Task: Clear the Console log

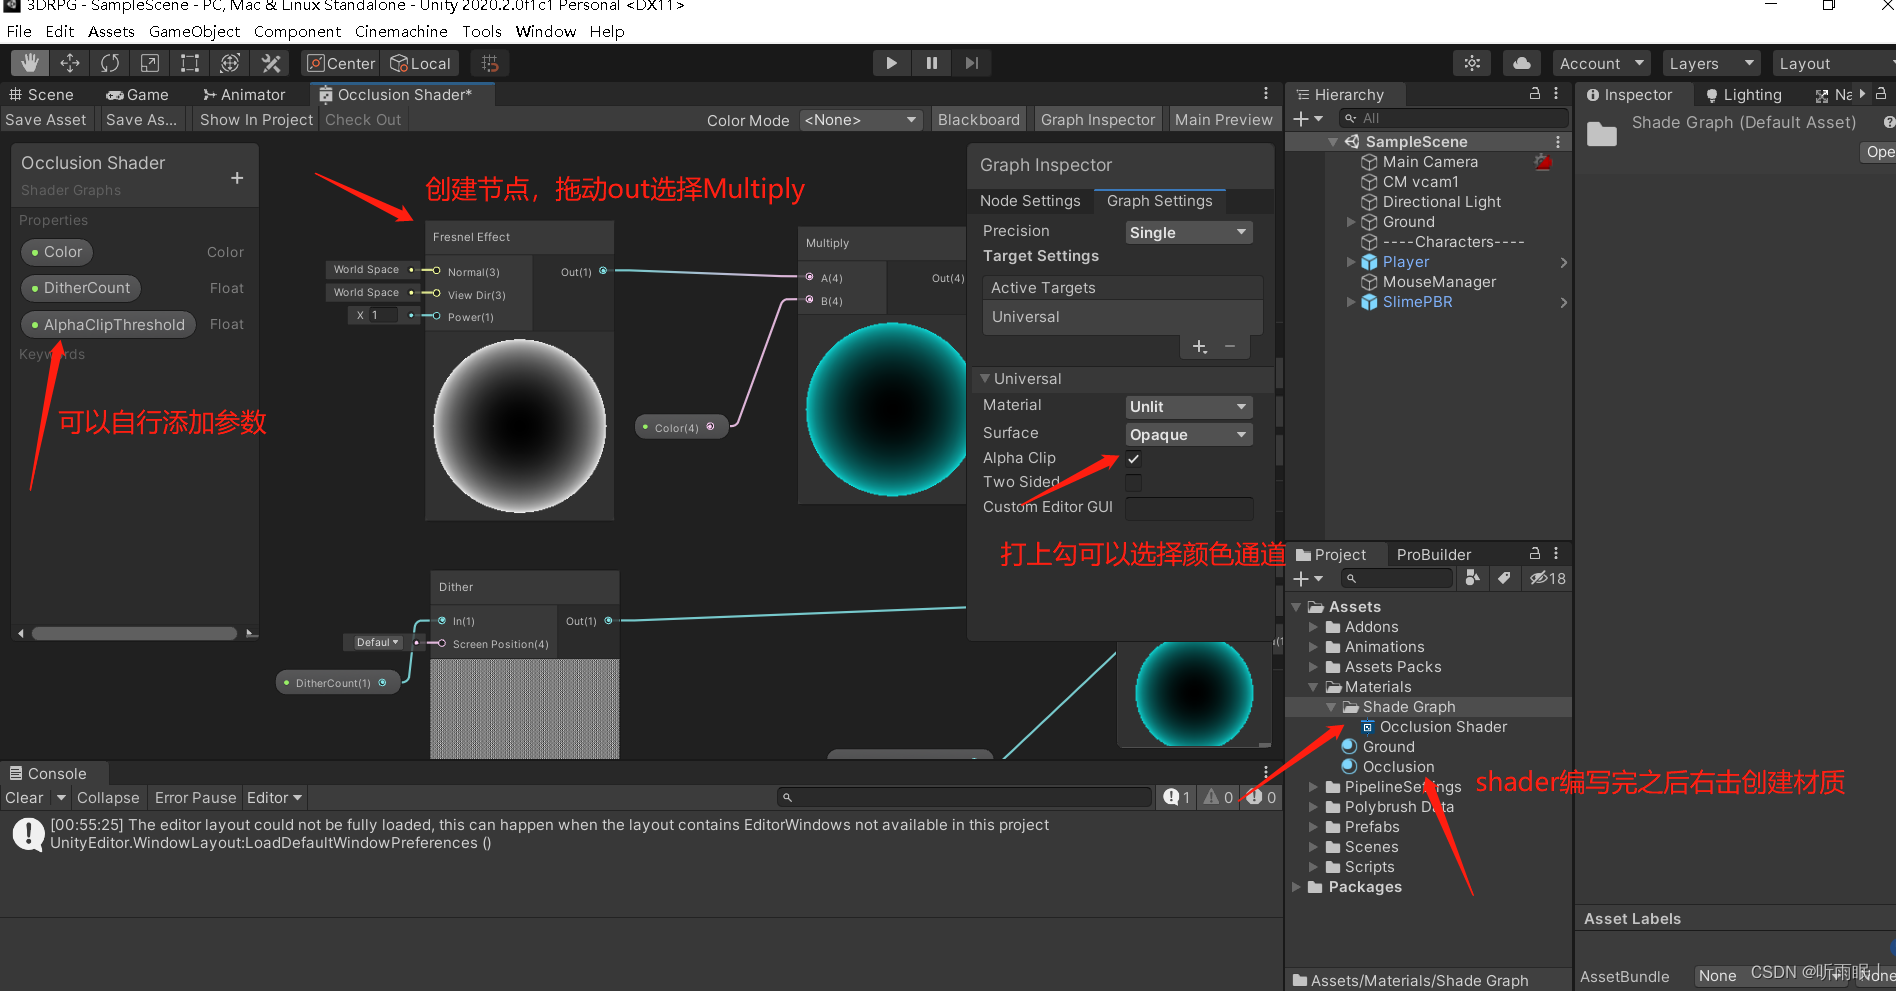Action: click(x=24, y=797)
